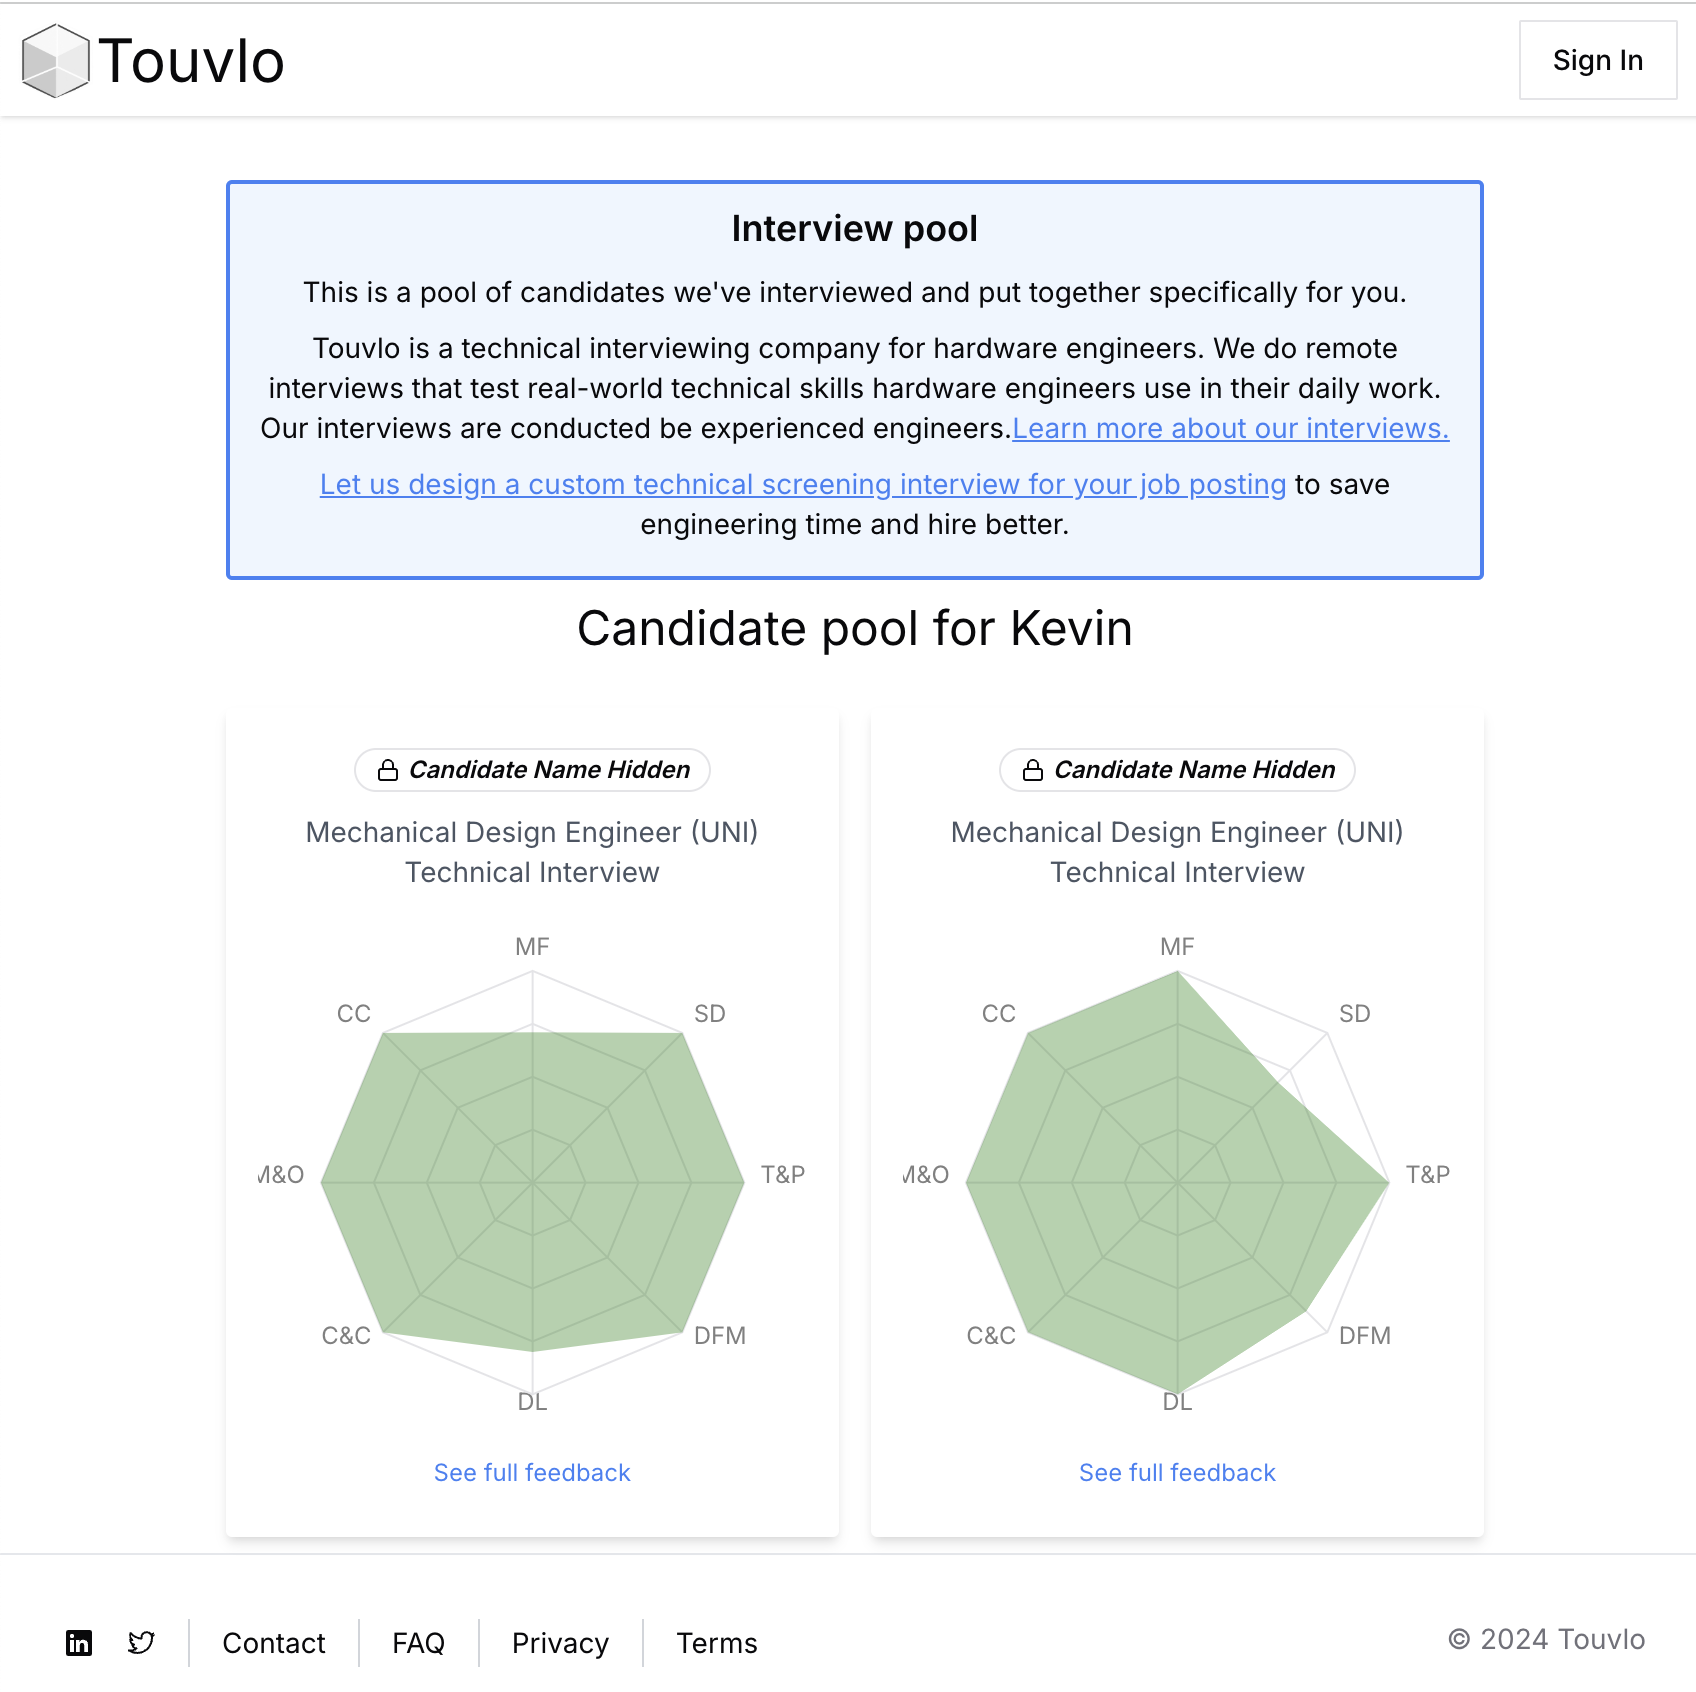Open the Twitter bird icon in footer
The height and width of the screenshot is (1692, 1696).
pos(141,1643)
